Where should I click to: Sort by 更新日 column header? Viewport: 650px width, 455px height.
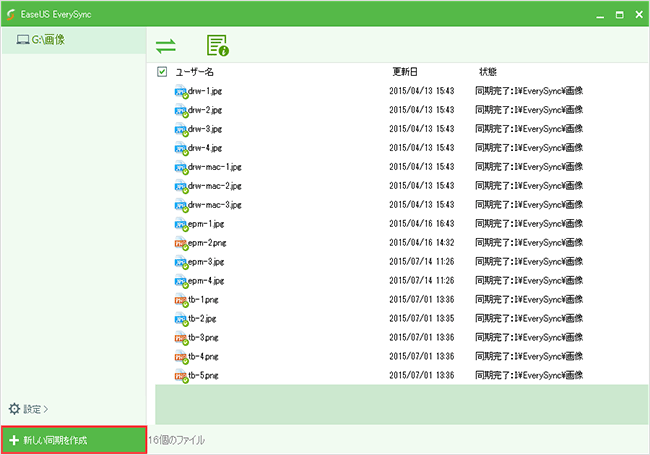[x=405, y=72]
